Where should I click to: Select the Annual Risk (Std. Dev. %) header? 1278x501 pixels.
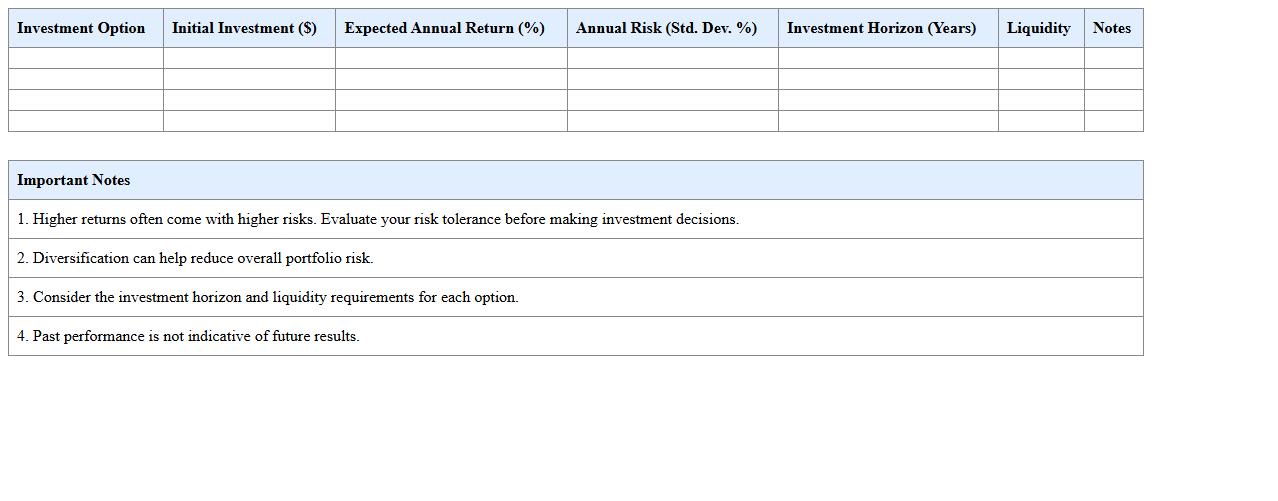click(x=666, y=28)
